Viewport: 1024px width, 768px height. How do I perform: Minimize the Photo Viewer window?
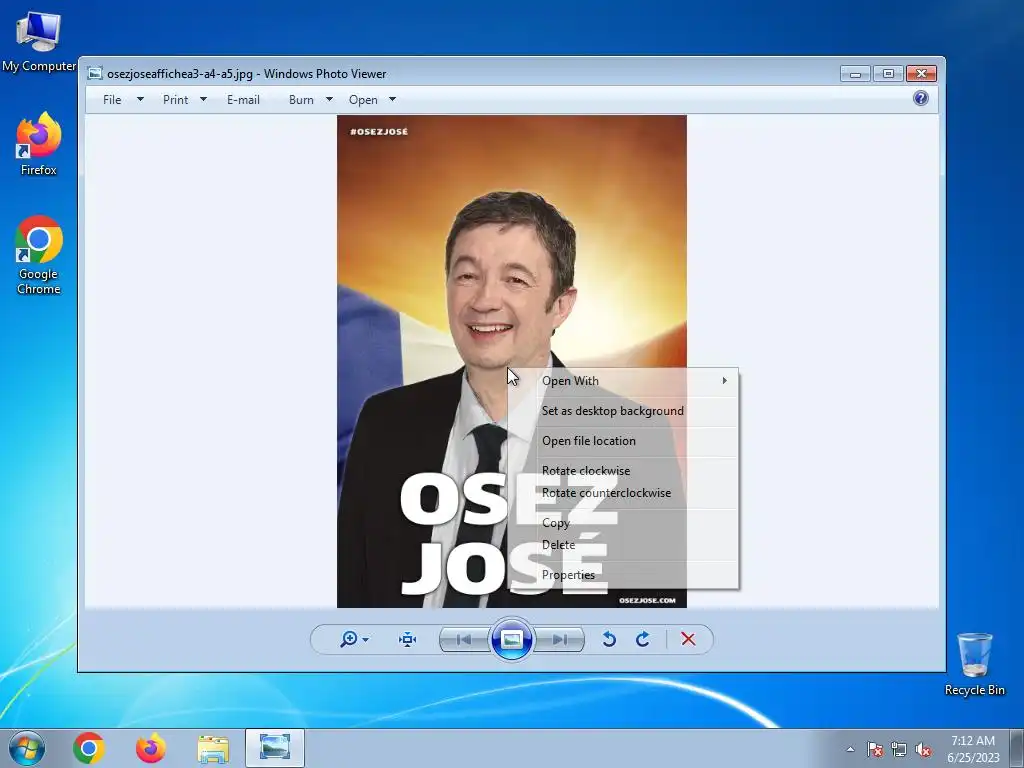tap(856, 74)
